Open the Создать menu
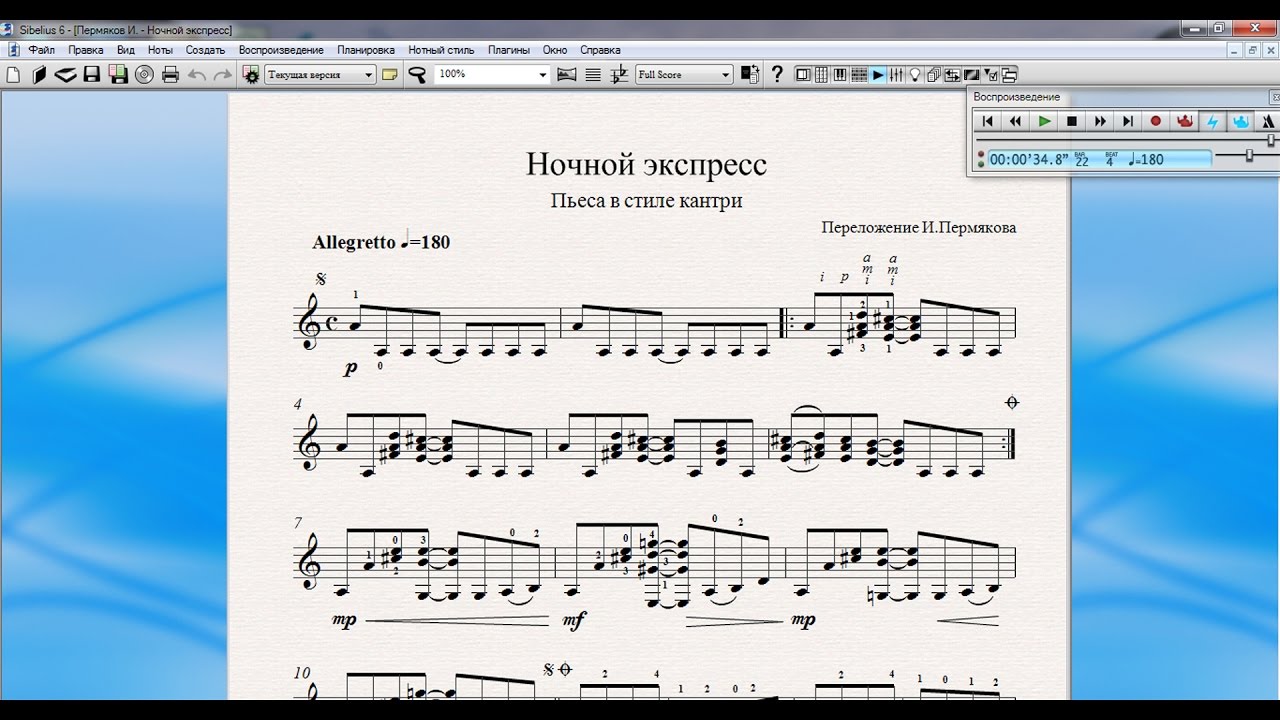The width and height of the screenshot is (1280, 720). pos(205,50)
